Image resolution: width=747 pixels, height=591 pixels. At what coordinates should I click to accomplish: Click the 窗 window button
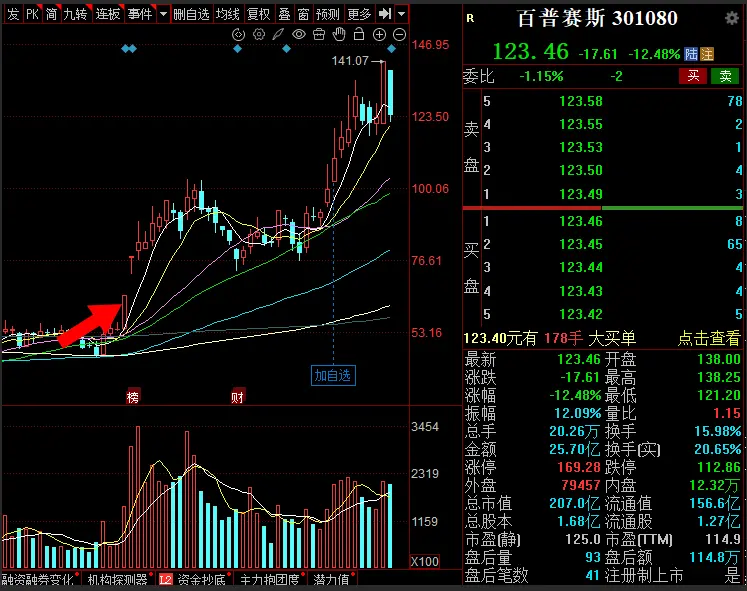point(303,14)
